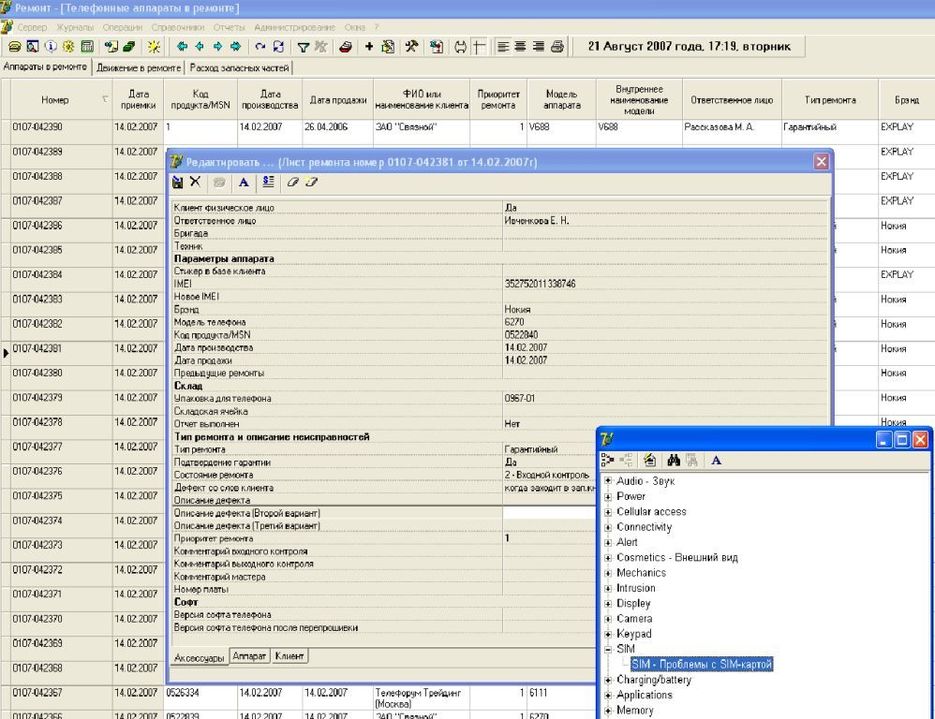Expand the Display tree node
935x719 pixels.
pyautogui.click(x=608, y=604)
